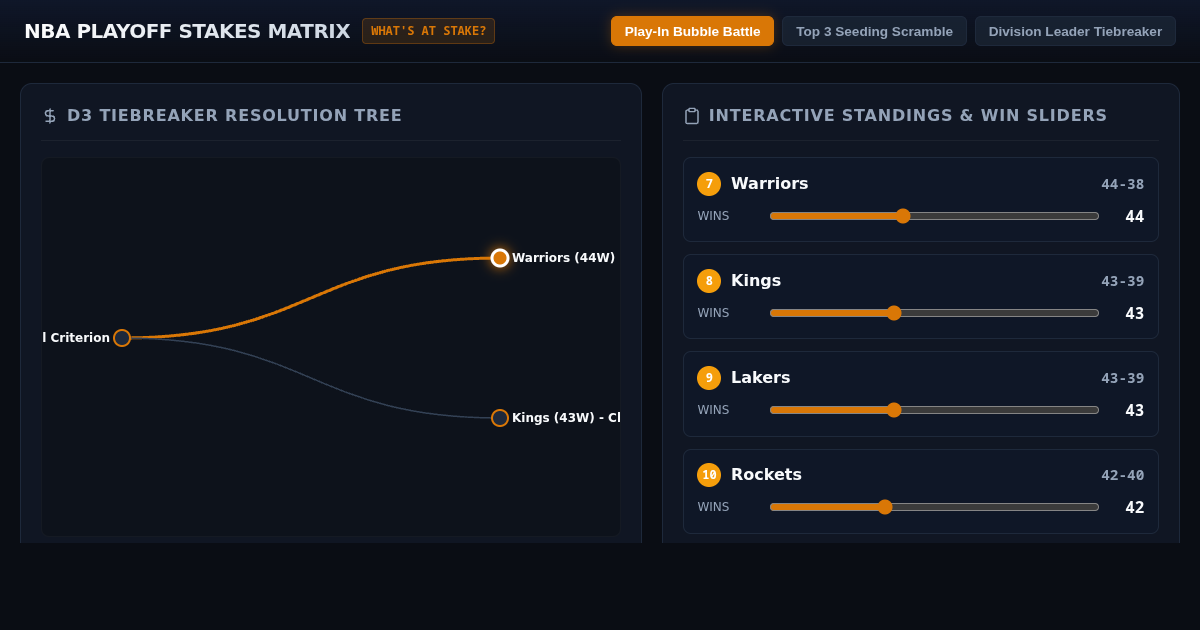This screenshot has width=1200, height=630.
Task: Select the Kings (43W) tree node
Action: (500, 418)
